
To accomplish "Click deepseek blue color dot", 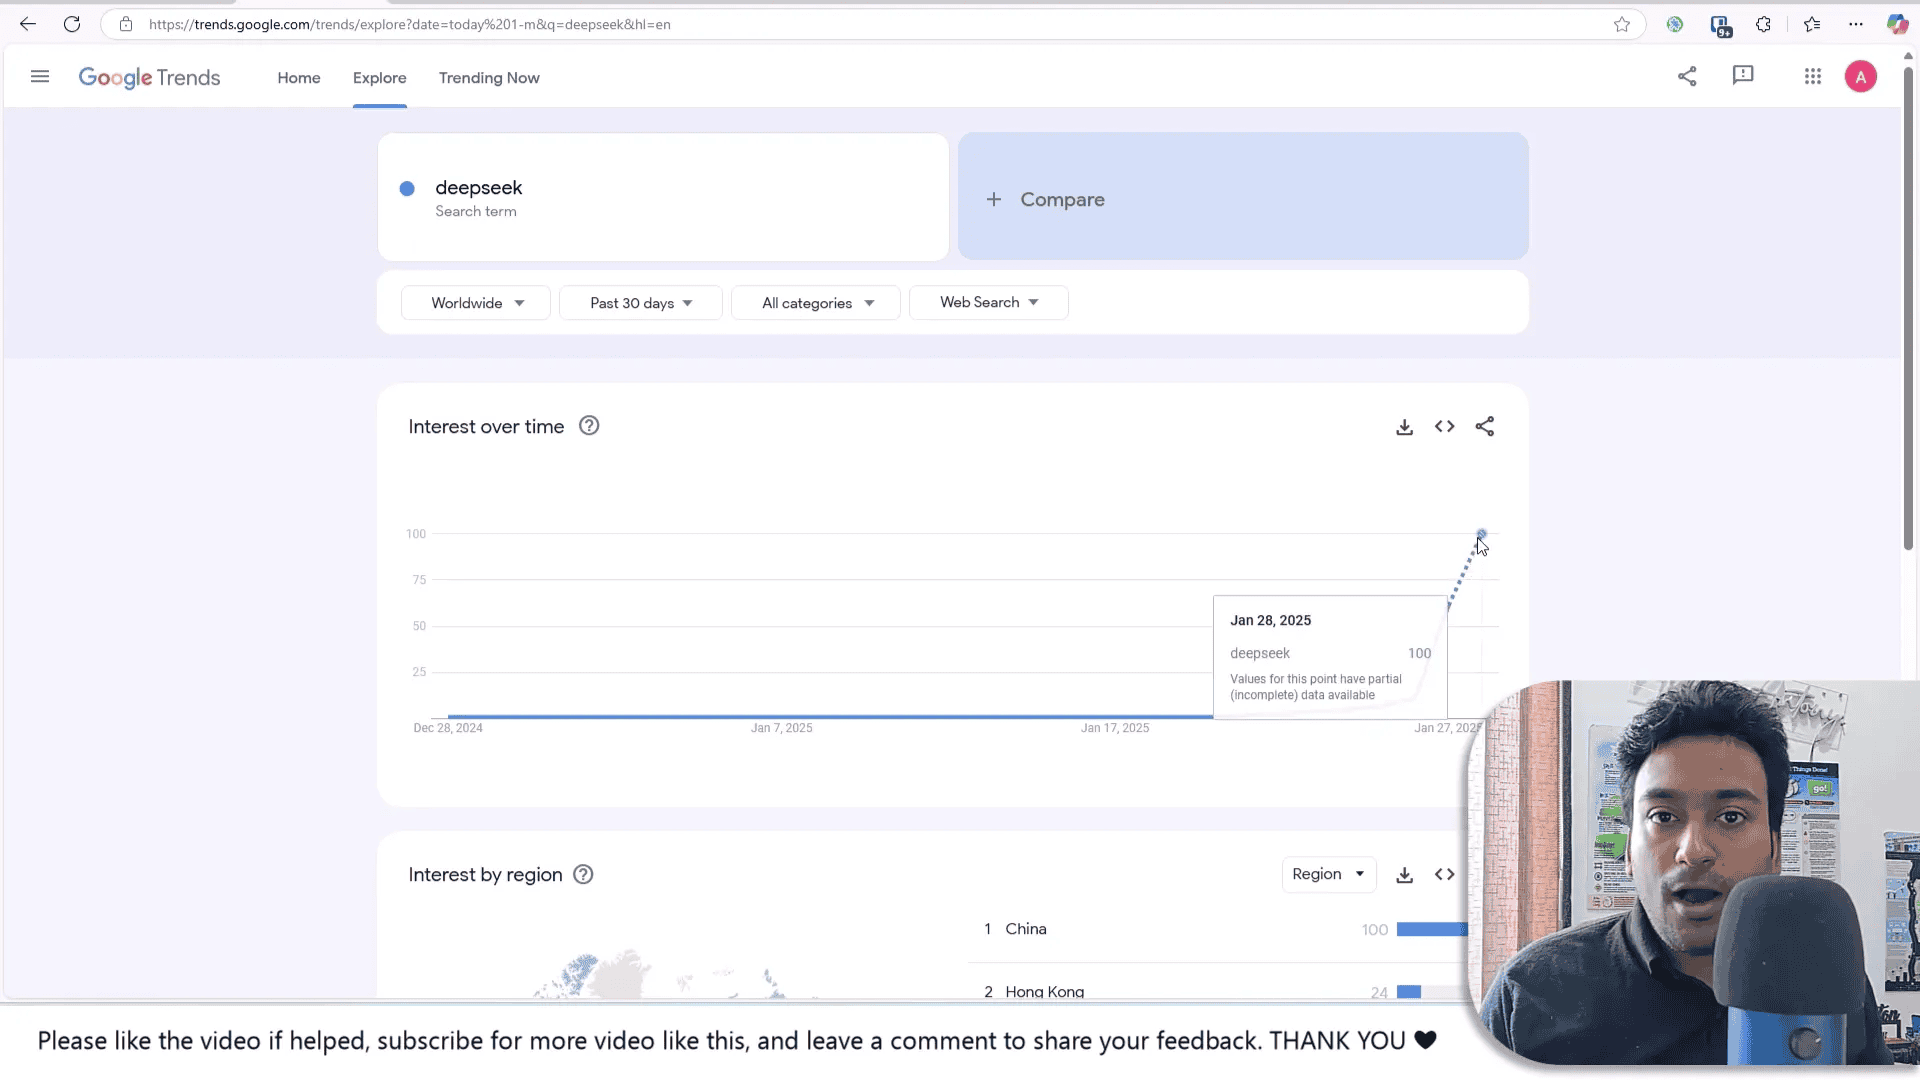I will click(x=407, y=189).
